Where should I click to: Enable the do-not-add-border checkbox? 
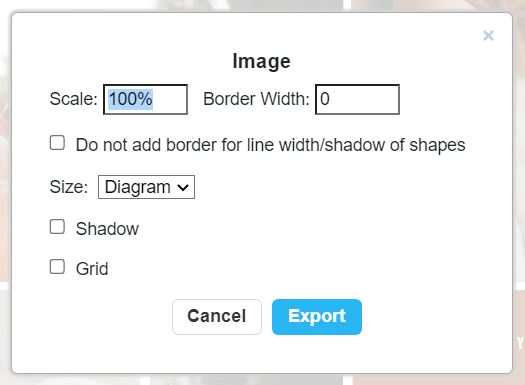[x=57, y=143]
